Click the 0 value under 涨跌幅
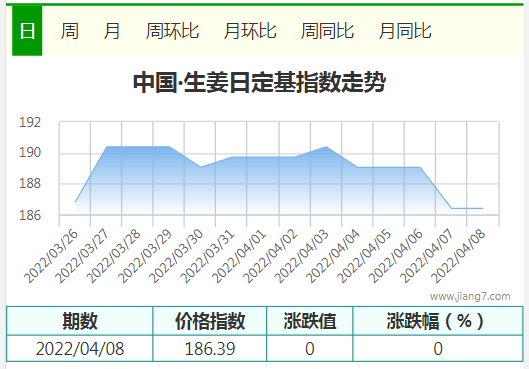529x369 pixels. [438, 349]
